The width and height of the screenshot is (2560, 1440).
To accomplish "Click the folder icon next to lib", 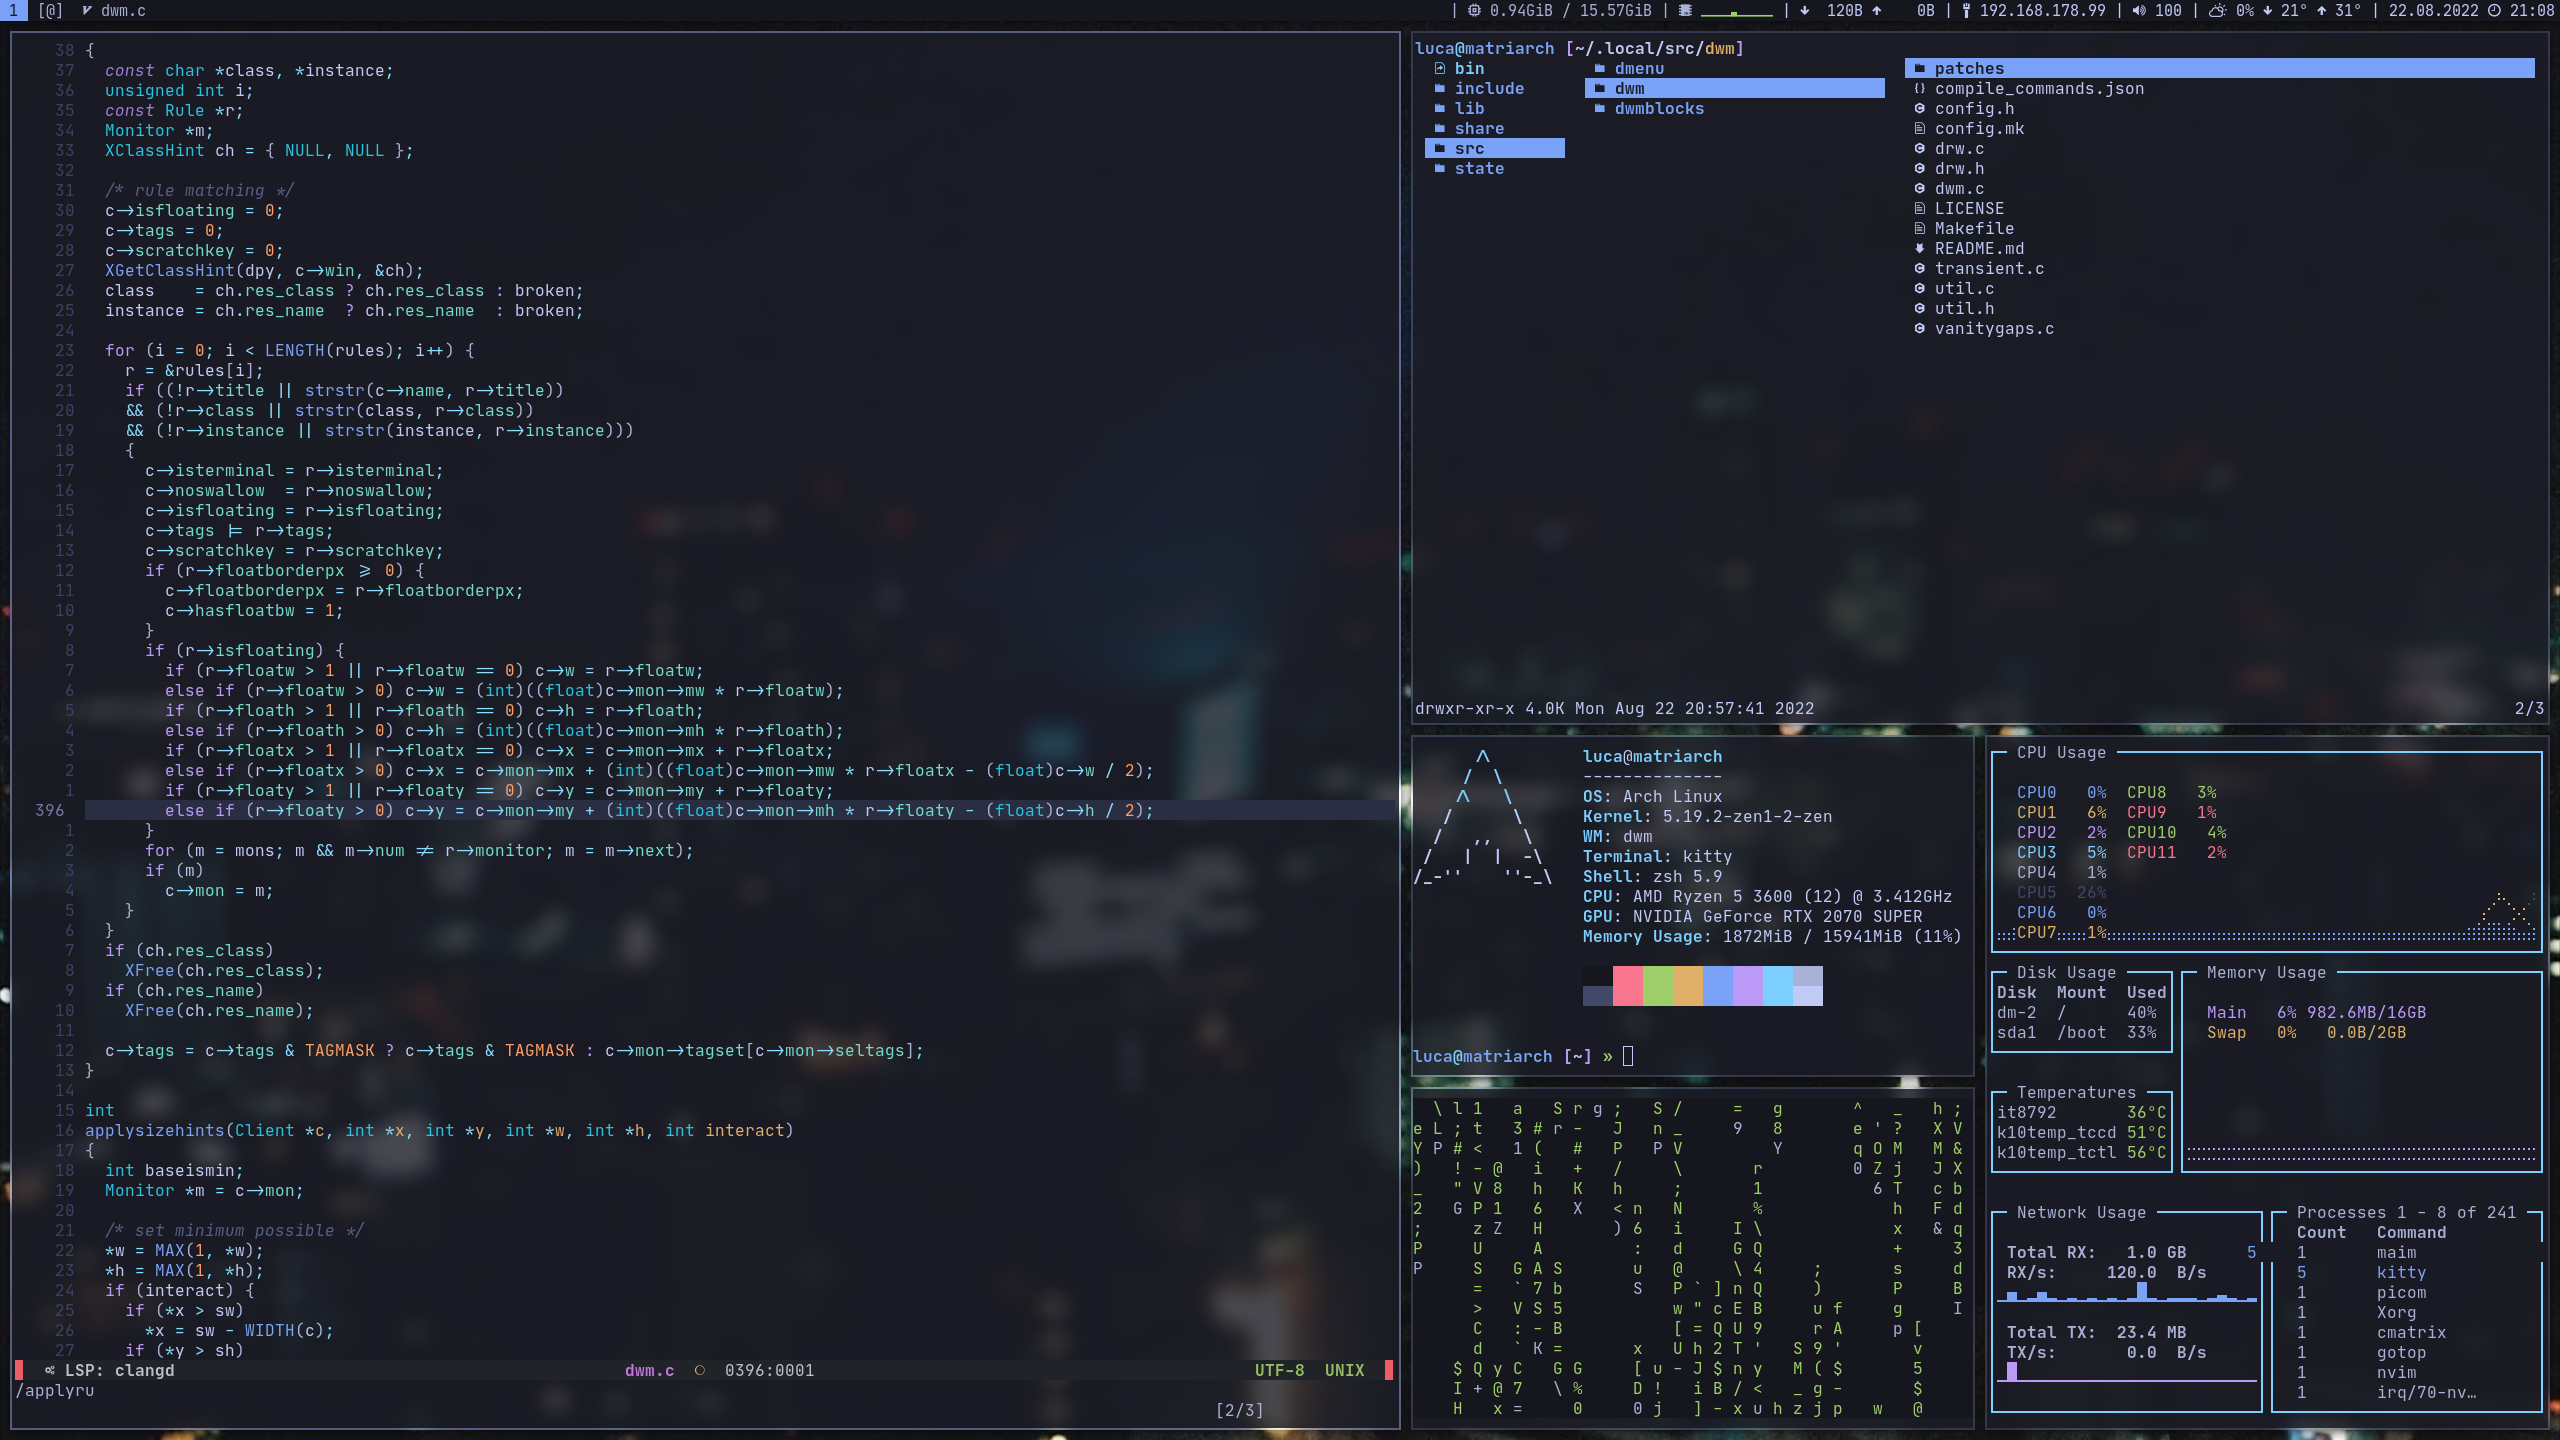I will pos(1440,108).
